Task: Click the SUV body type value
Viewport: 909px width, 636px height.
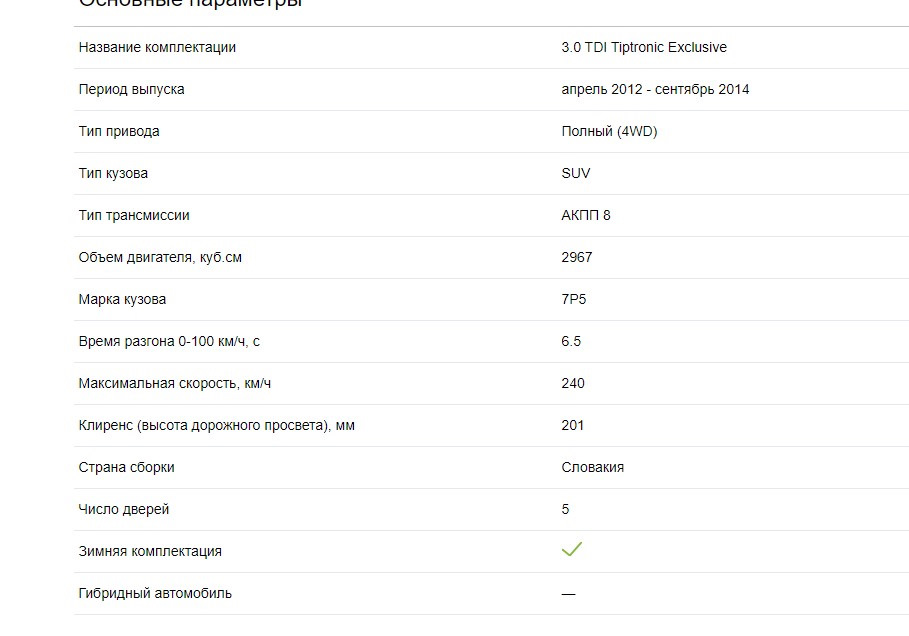Action: (x=576, y=173)
